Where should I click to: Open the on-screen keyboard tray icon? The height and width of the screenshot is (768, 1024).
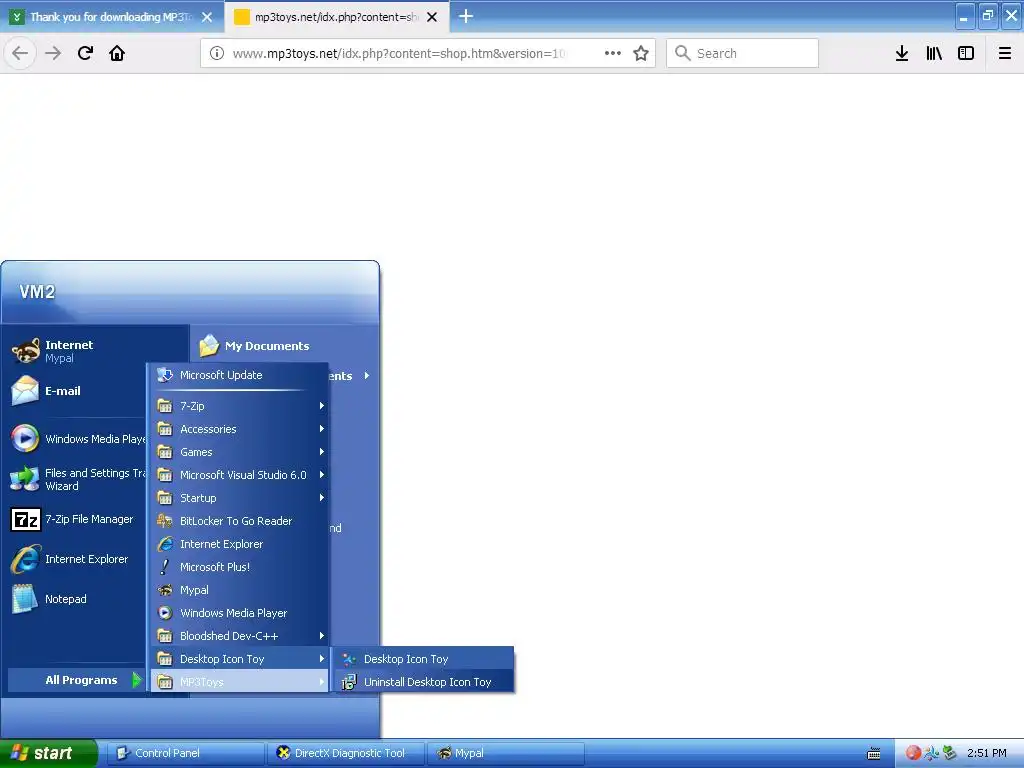[x=874, y=754]
